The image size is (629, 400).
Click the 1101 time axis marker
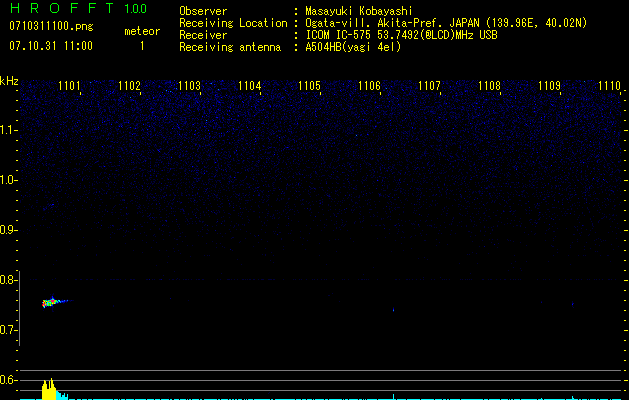pyautogui.click(x=69, y=86)
